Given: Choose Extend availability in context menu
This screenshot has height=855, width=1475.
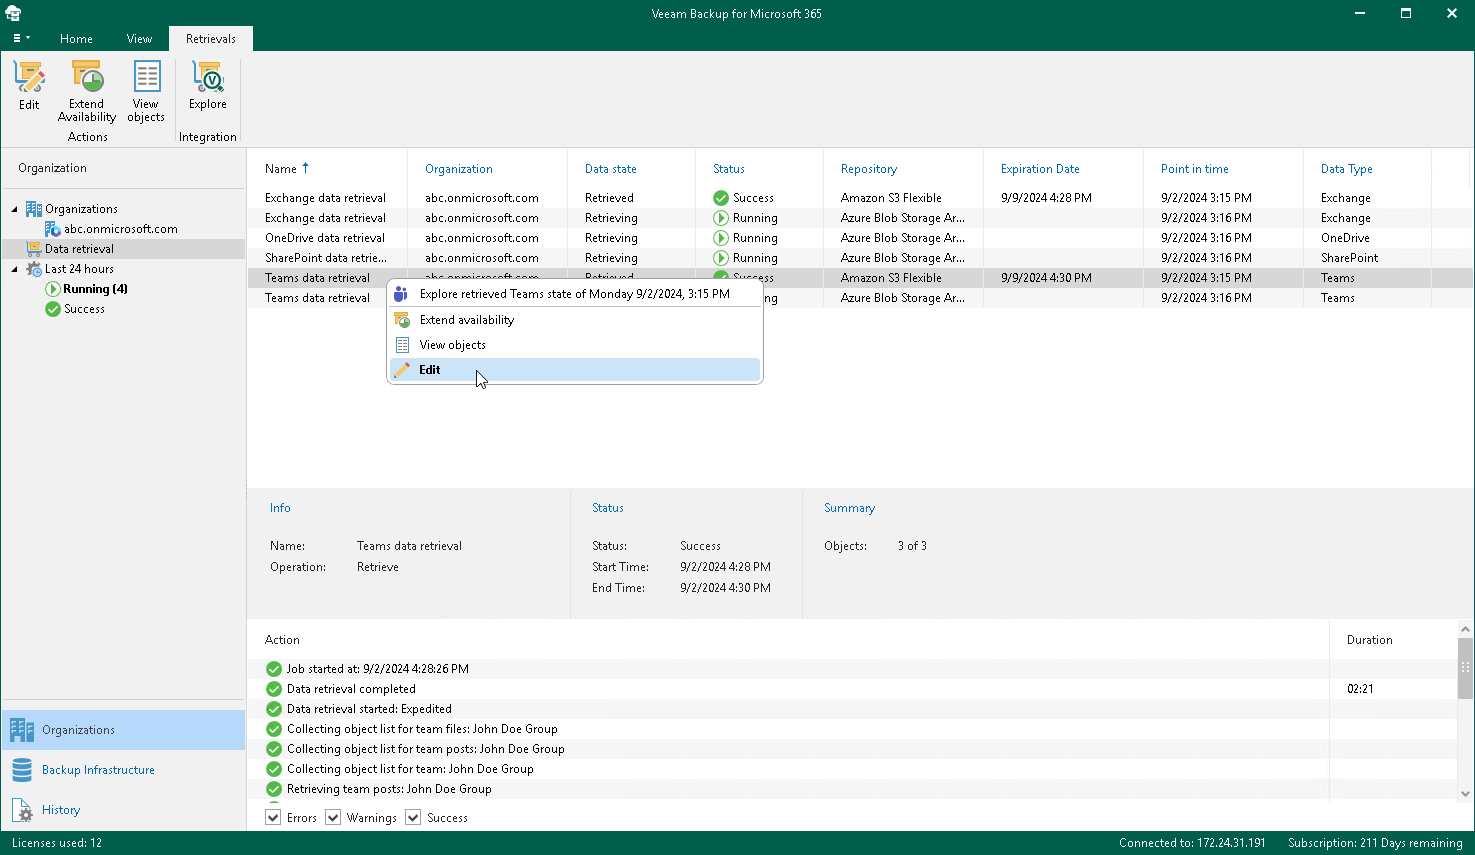Looking at the screenshot, I should 575,320.
